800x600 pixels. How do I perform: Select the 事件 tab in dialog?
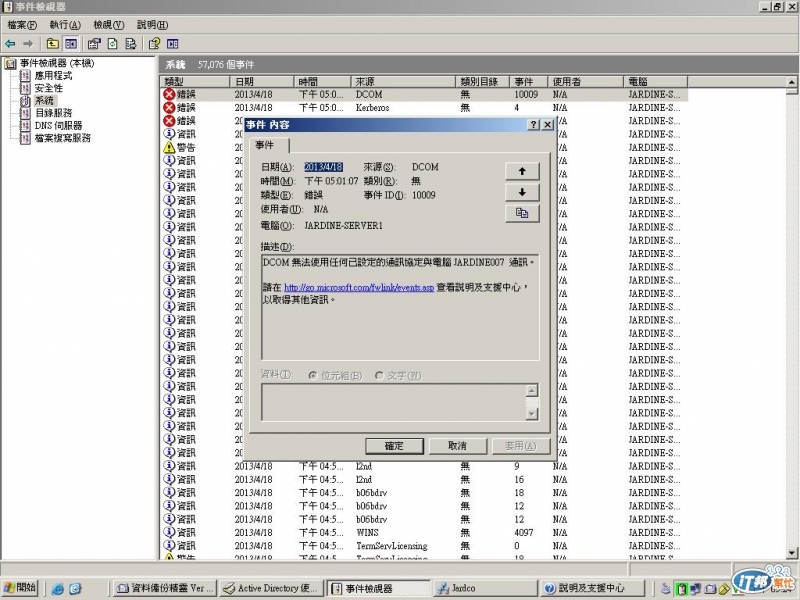tap(268, 145)
